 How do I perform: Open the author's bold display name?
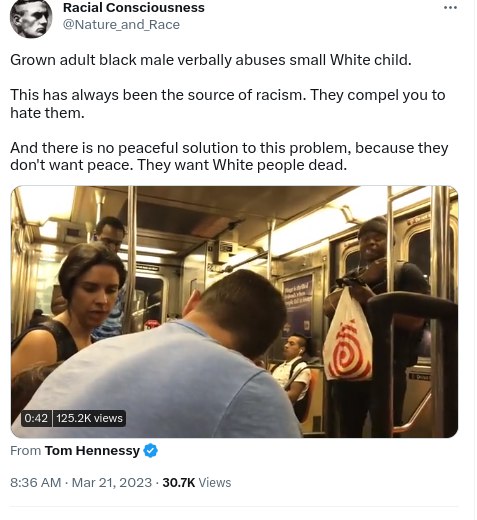[x=134, y=7]
